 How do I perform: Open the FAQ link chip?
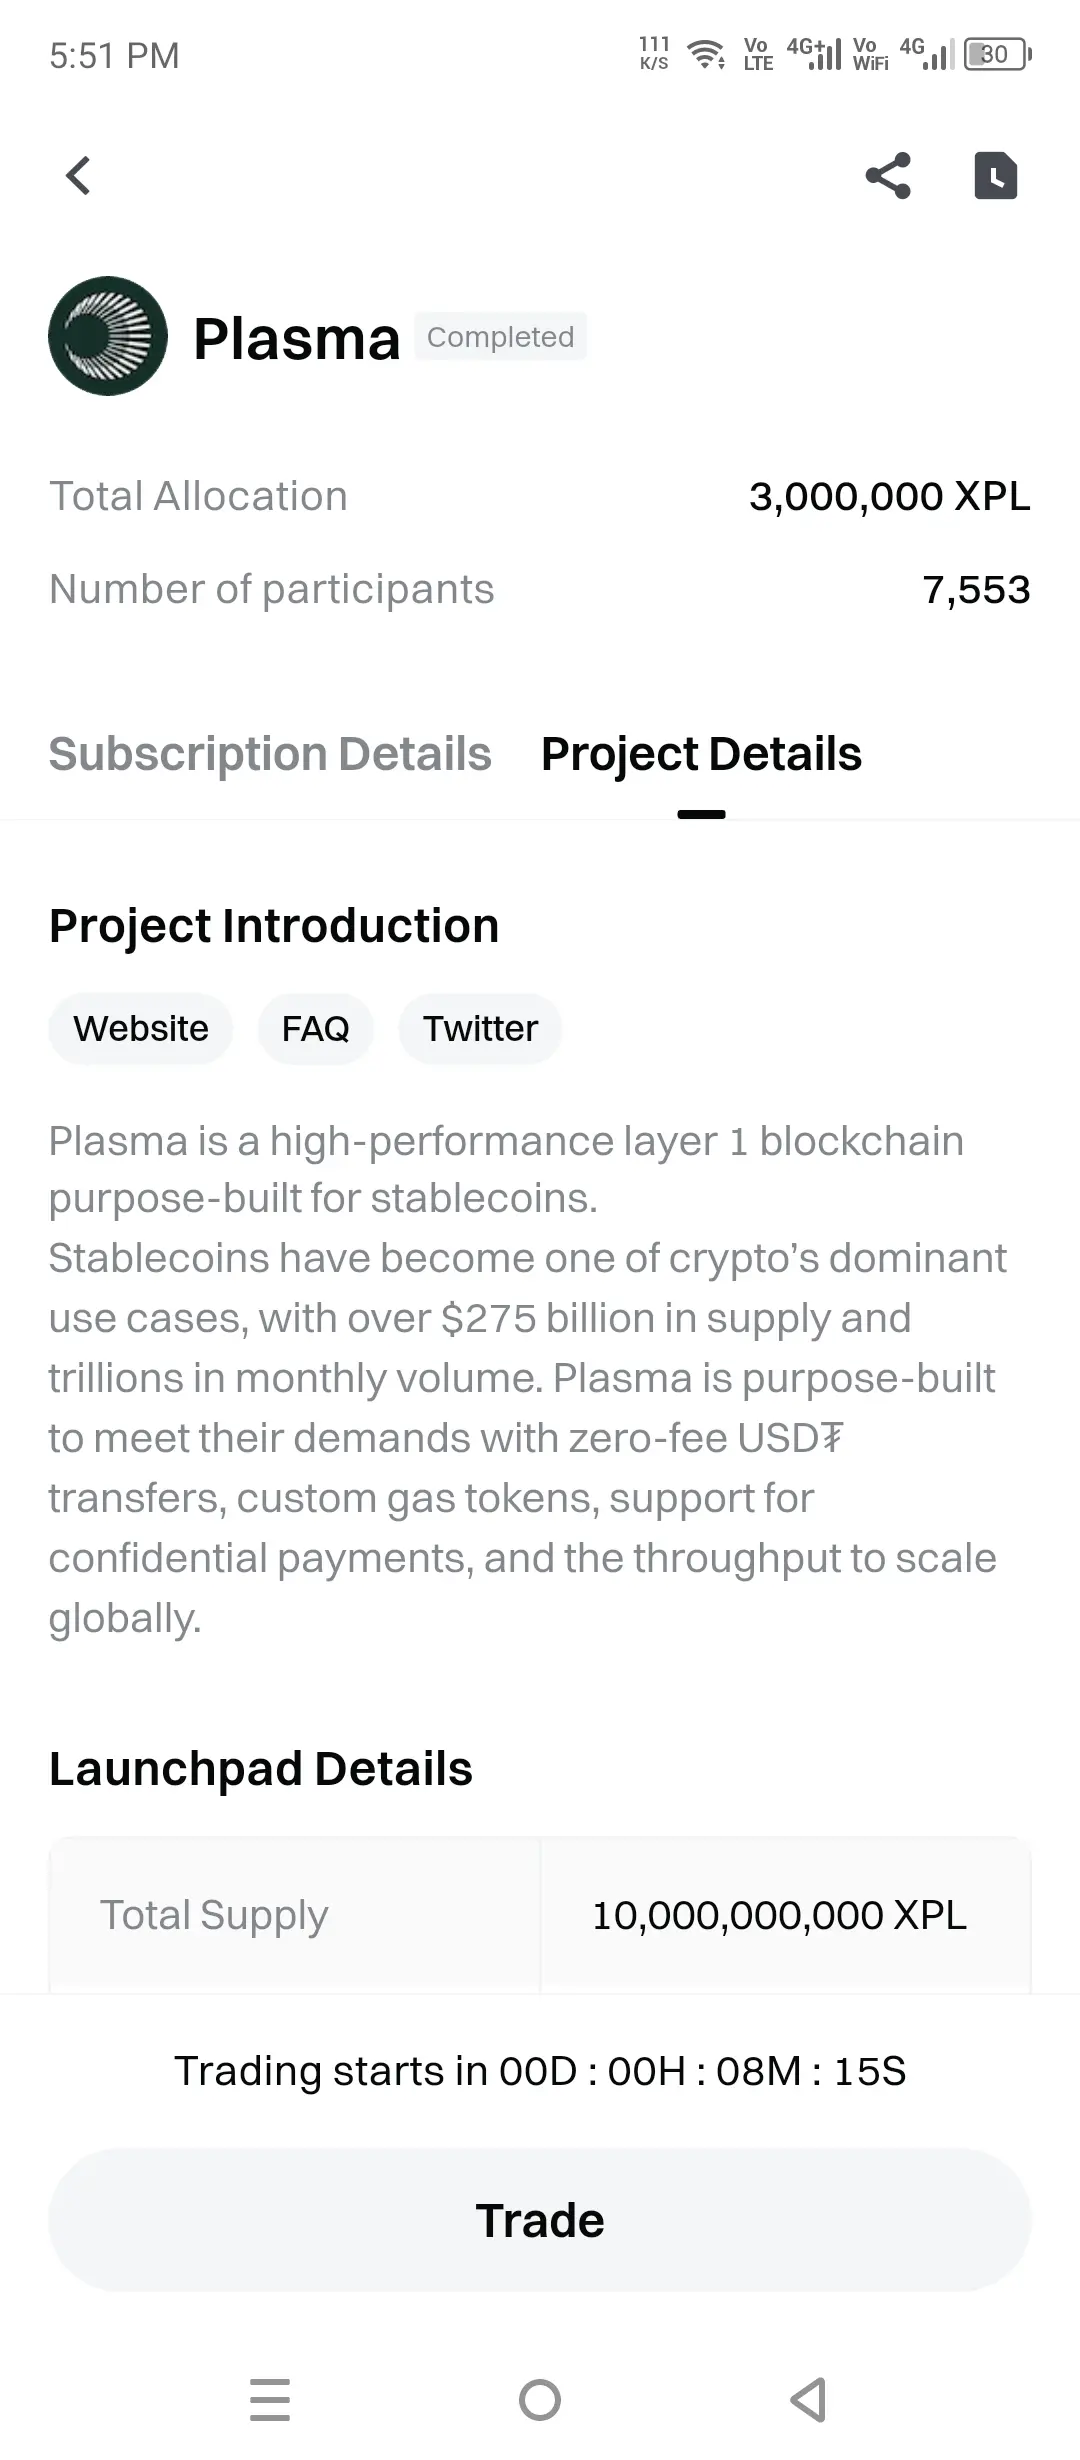pos(316,1028)
